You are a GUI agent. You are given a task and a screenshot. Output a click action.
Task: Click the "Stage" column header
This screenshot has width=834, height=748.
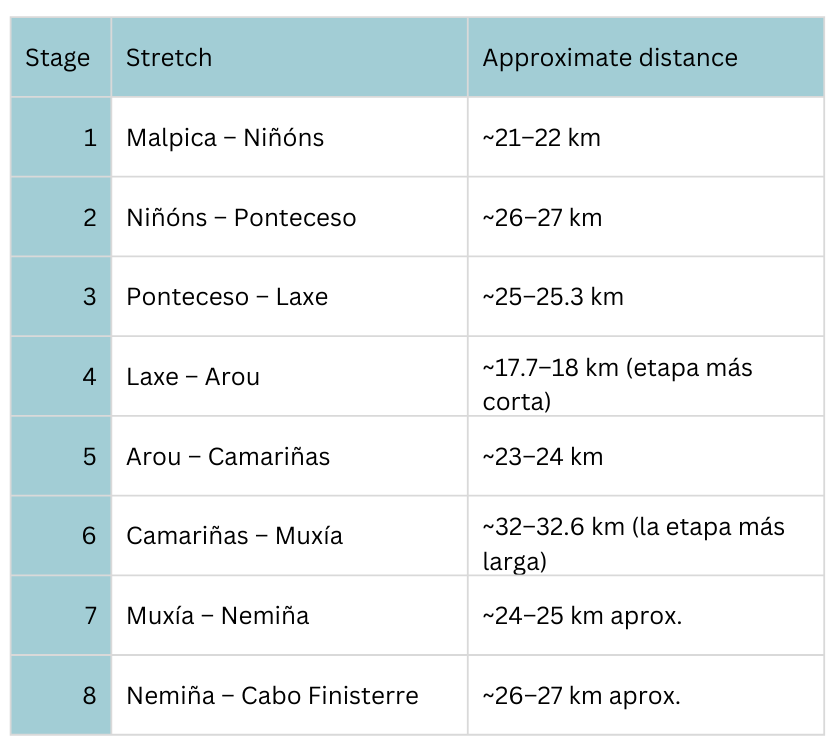coord(58,58)
